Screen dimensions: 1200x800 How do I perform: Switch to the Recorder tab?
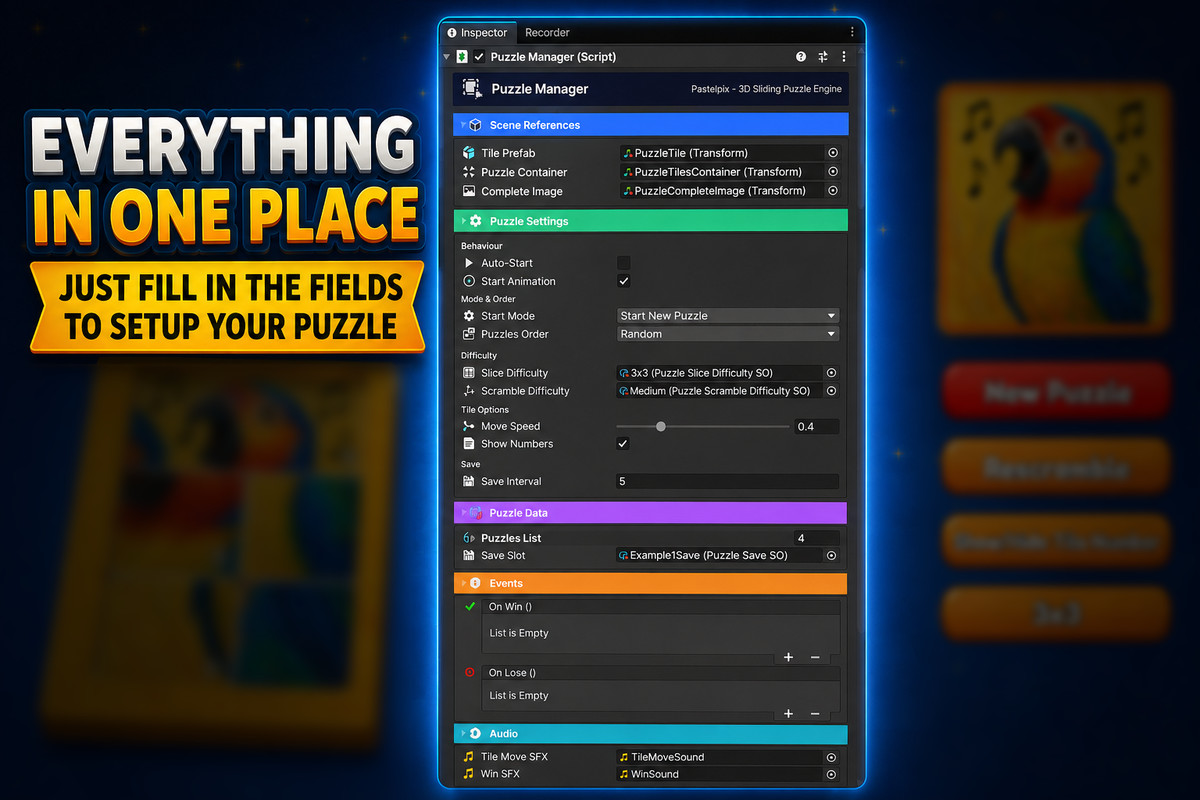click(547, 33)
